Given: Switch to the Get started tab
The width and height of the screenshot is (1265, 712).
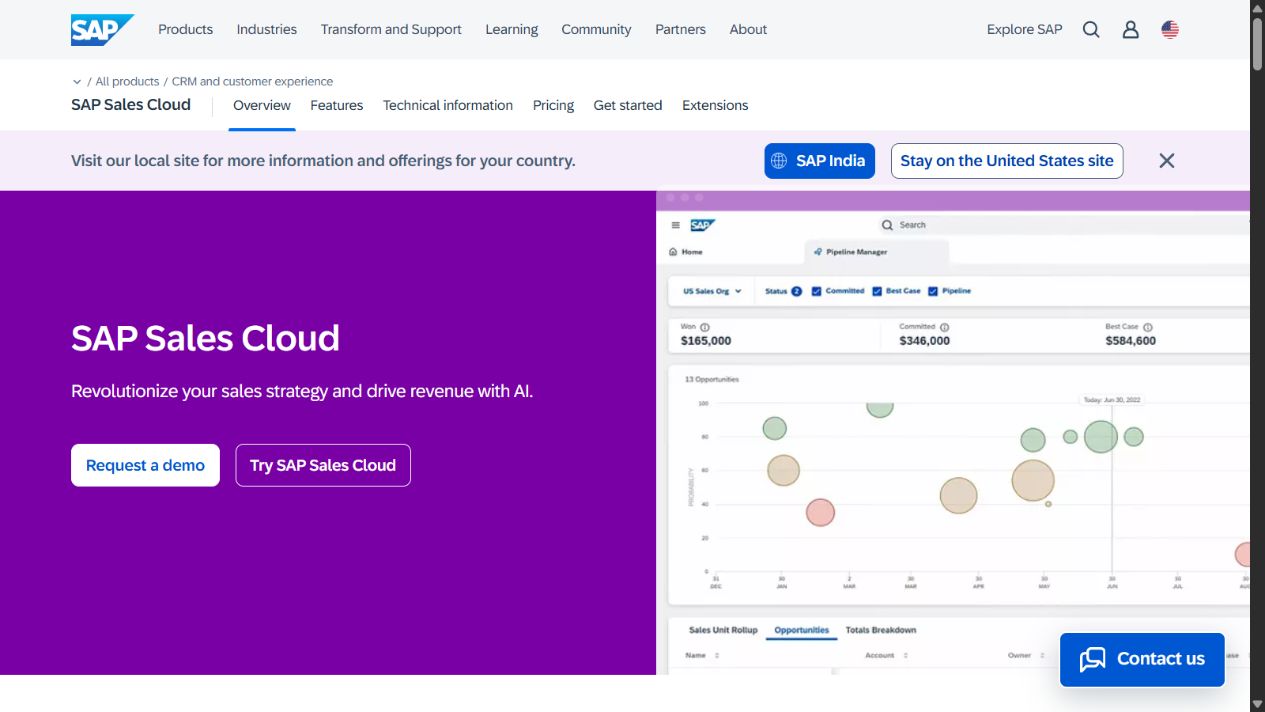Looking at the screenshot, I should 628,105.
